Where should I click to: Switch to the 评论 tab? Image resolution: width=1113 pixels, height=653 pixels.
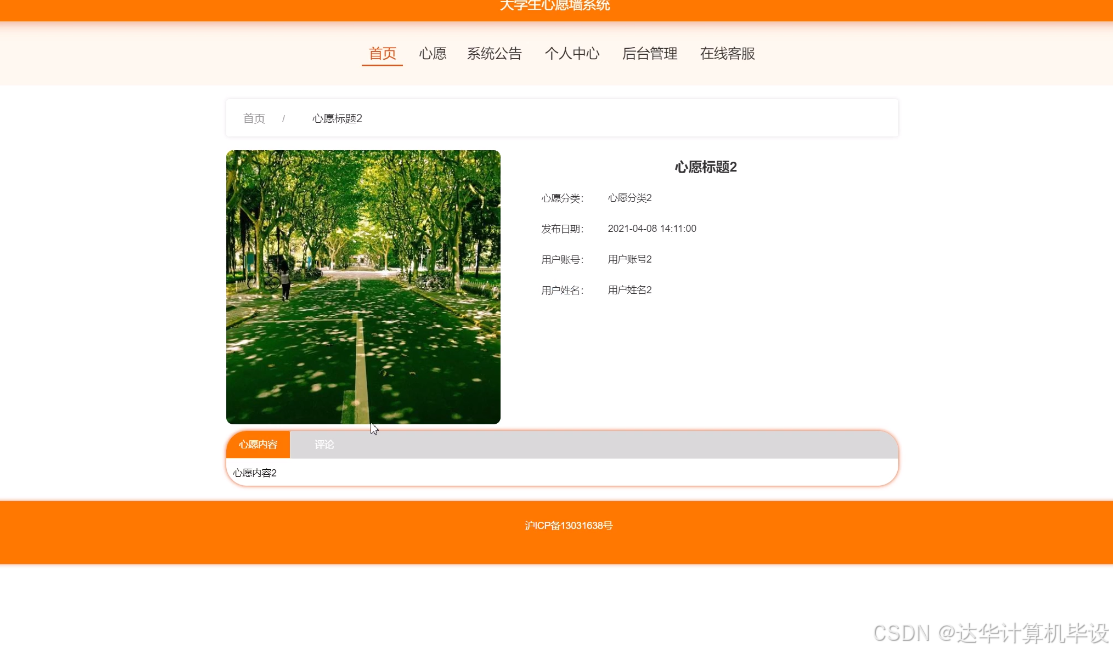click(x=324, y=444)
